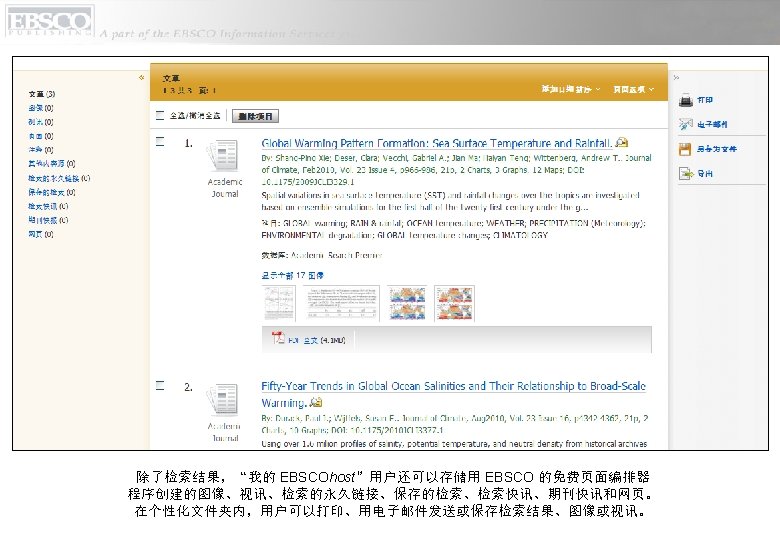Image resolution: width=780 pixels, height=540 pixels.
Task: Click the 导出 export link
Action: coord(705,174)
